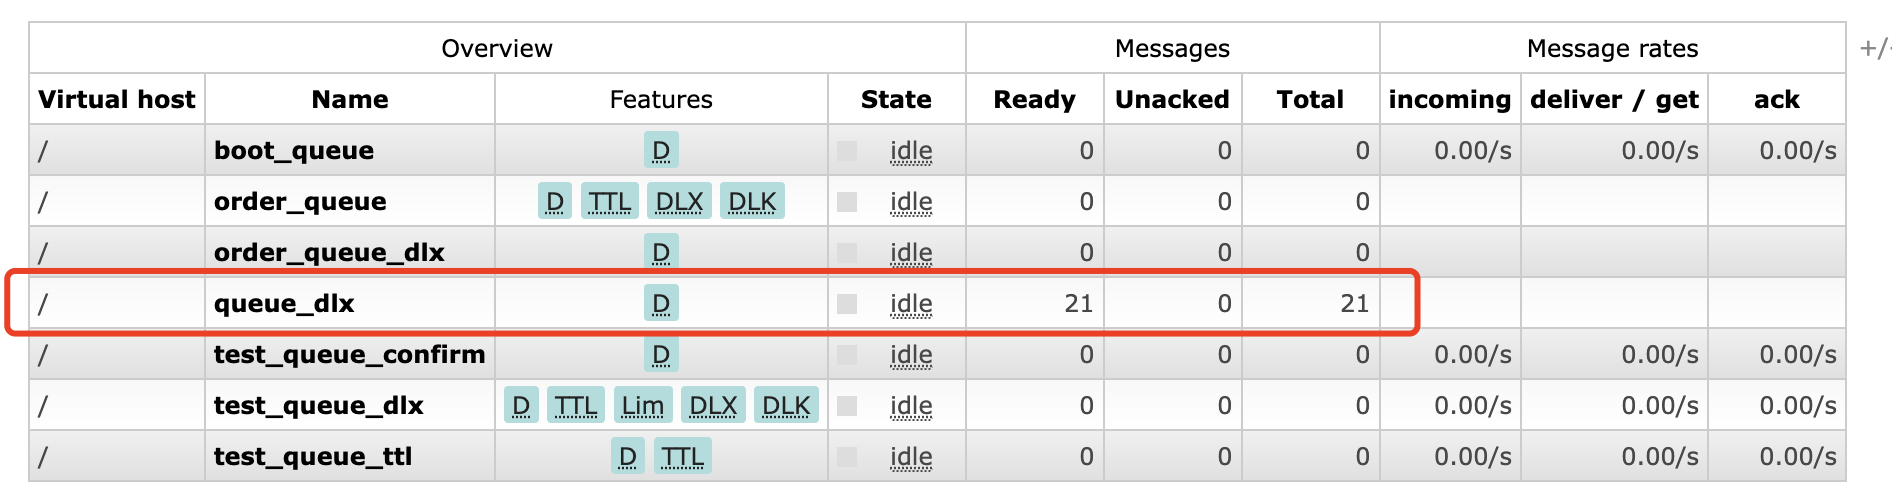Click state indicator square for boot_queue
This screenshot has width=1892, height=500.
click(x=847, y=151)
